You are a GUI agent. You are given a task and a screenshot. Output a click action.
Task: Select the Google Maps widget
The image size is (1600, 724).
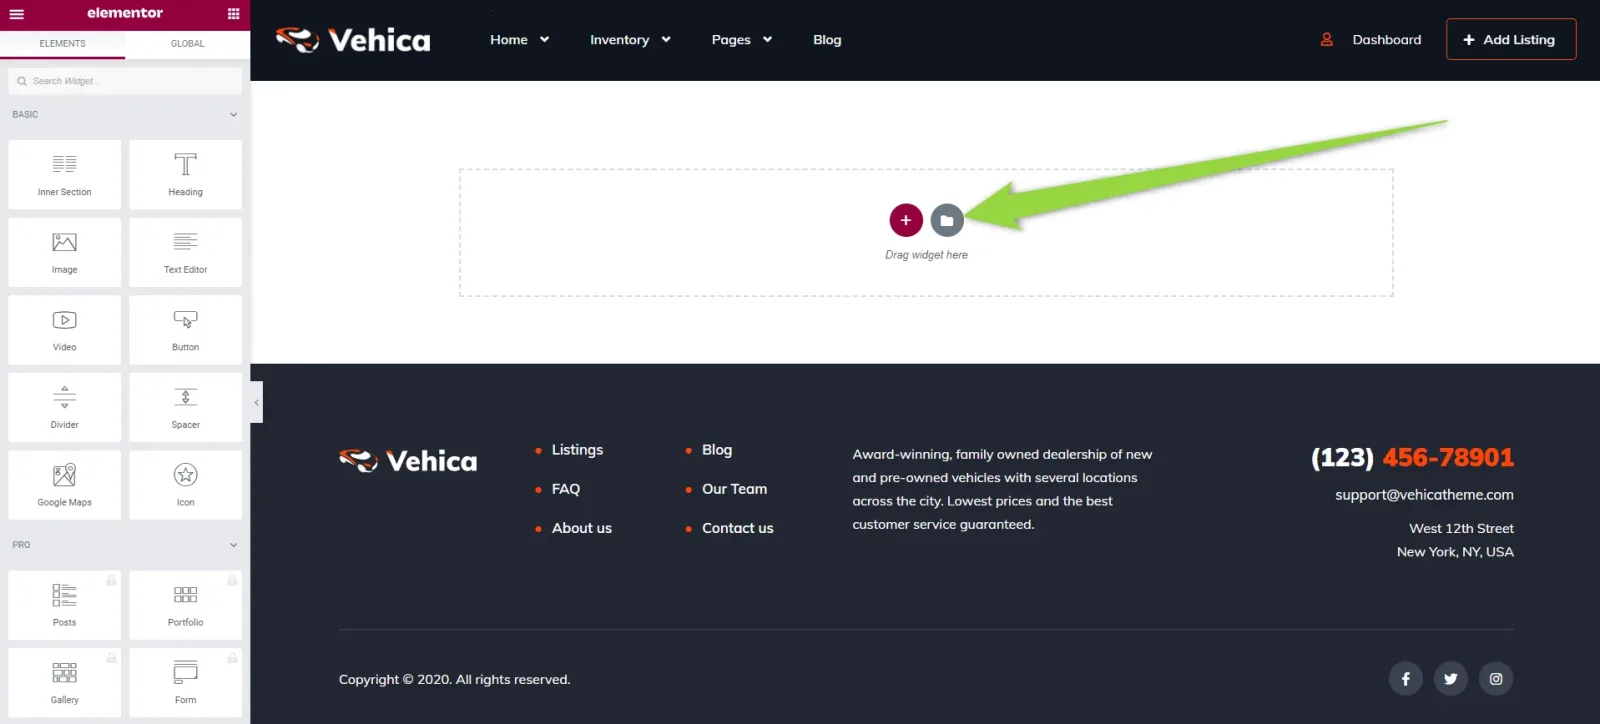coord(65,485)
